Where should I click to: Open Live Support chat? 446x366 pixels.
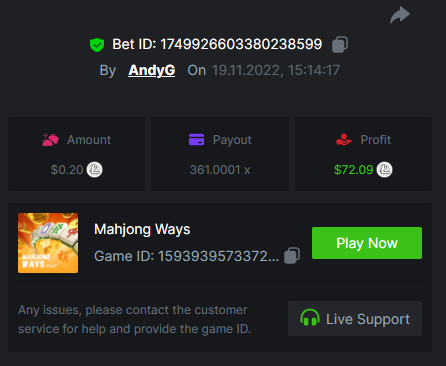click(x=355, y=319)
